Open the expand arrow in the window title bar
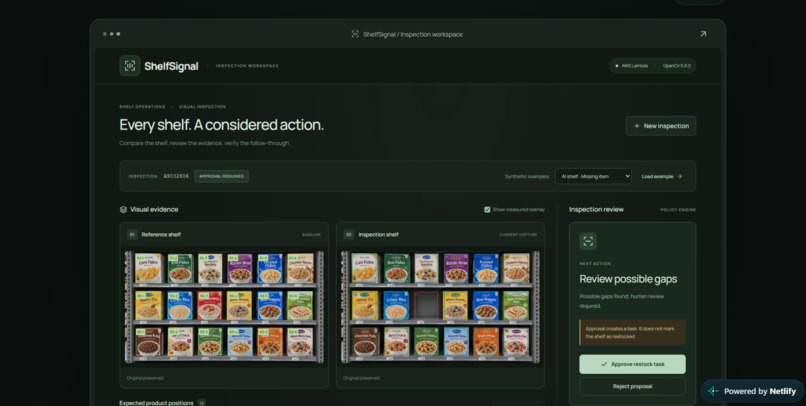The image size is (806, 406). coord(703,34)
